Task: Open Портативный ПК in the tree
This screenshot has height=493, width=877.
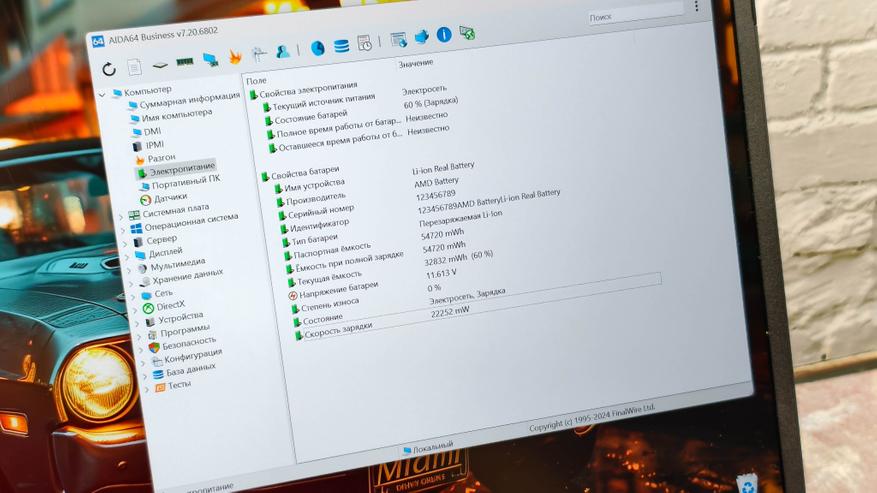Action: pyautogui.click(x=186, y=181)
